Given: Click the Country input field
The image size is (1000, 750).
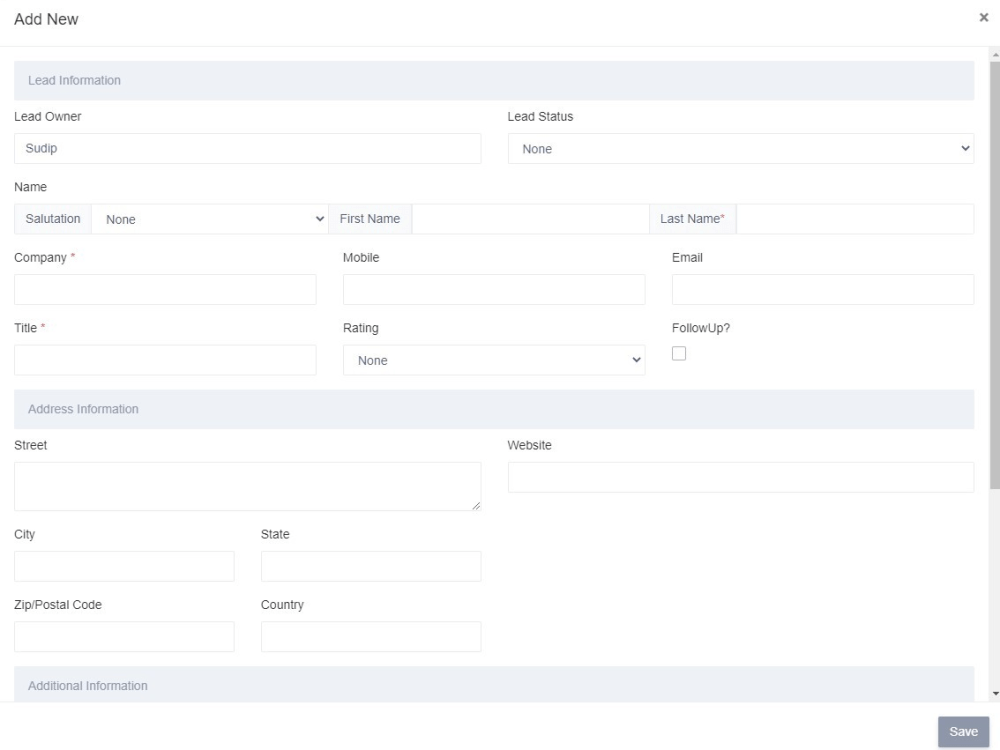Looking at the screenshot, I should (x=370, y=635).
